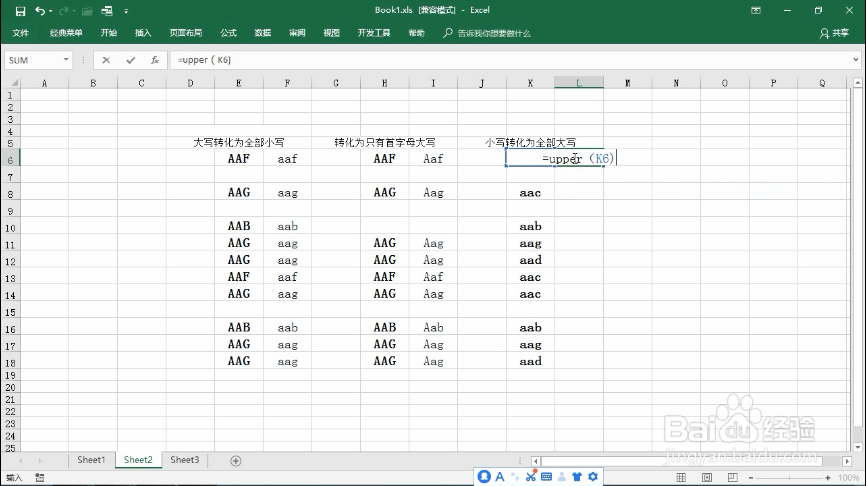Select column E header
The height and width of the screenshot is (486, 866).
coord(239,83)
